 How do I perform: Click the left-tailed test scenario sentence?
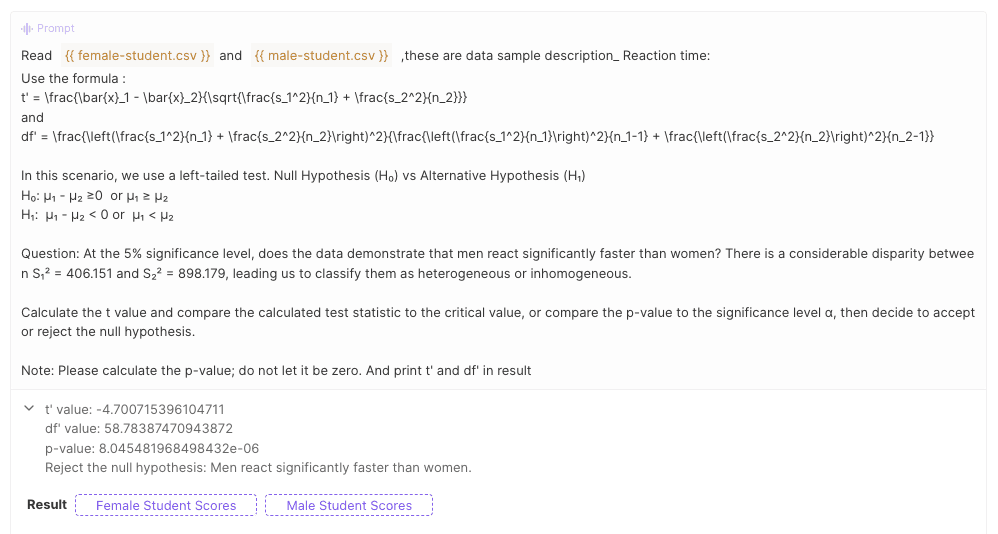point(303,176)
